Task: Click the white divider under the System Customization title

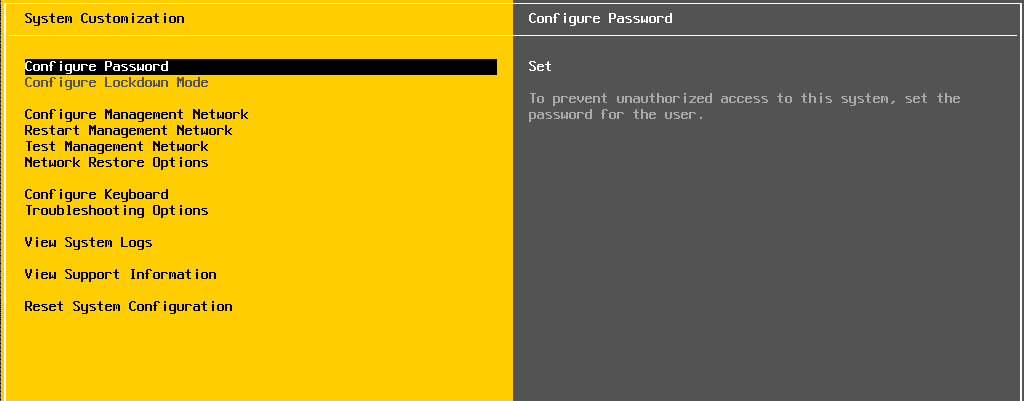Action: point(261,35)
